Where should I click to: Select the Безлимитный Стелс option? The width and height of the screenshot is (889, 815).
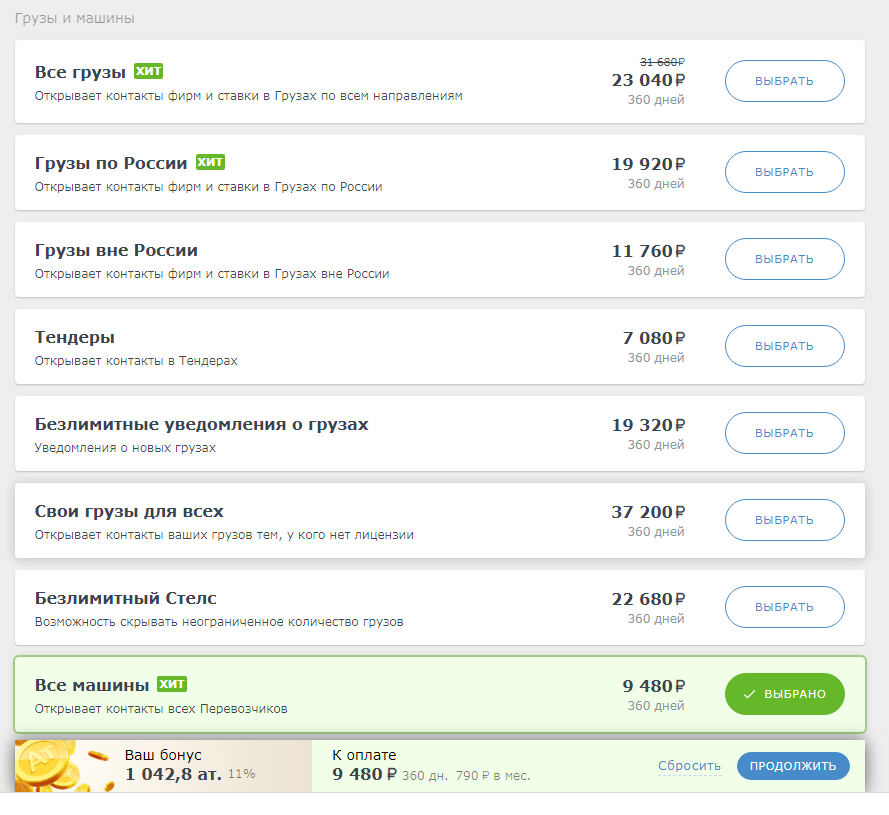tap(784, 607)
